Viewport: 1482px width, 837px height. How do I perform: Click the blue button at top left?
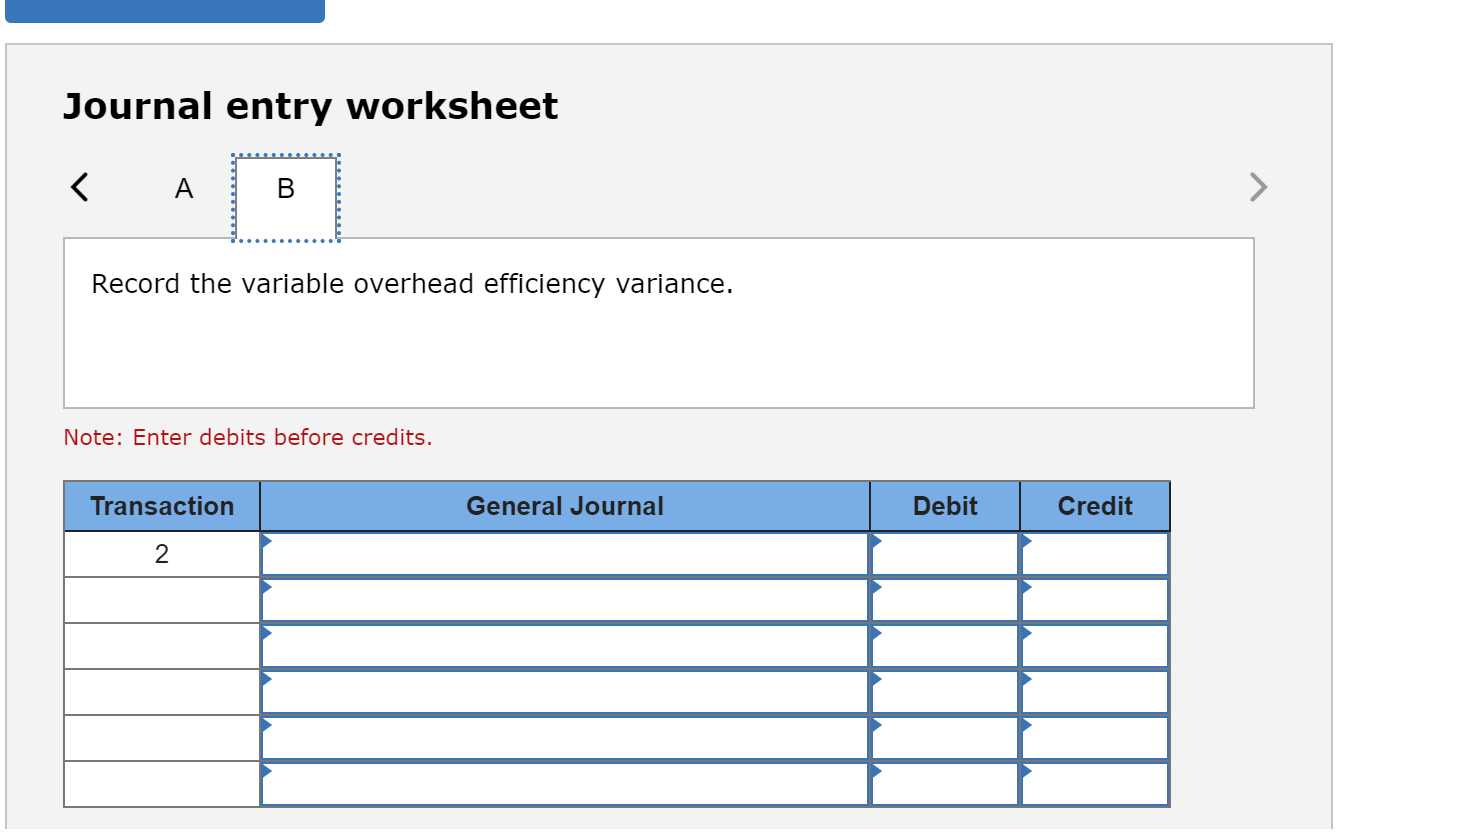(x=165, y=11)
